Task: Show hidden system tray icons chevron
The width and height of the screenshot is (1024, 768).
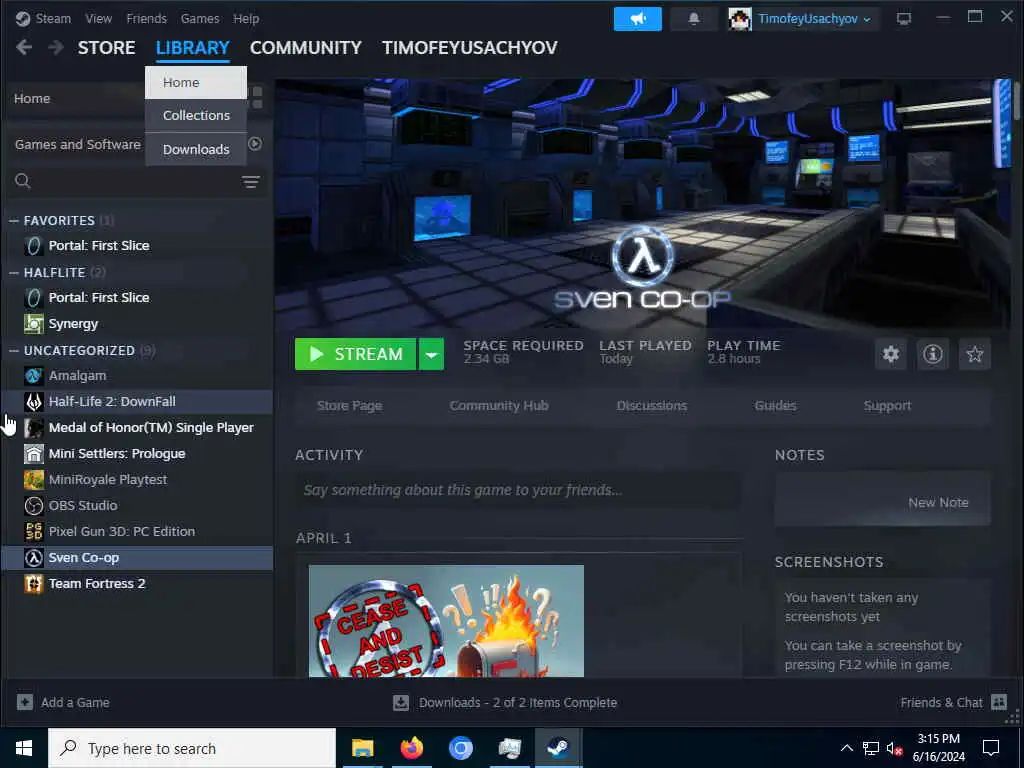Action: [x=846, y=748]
